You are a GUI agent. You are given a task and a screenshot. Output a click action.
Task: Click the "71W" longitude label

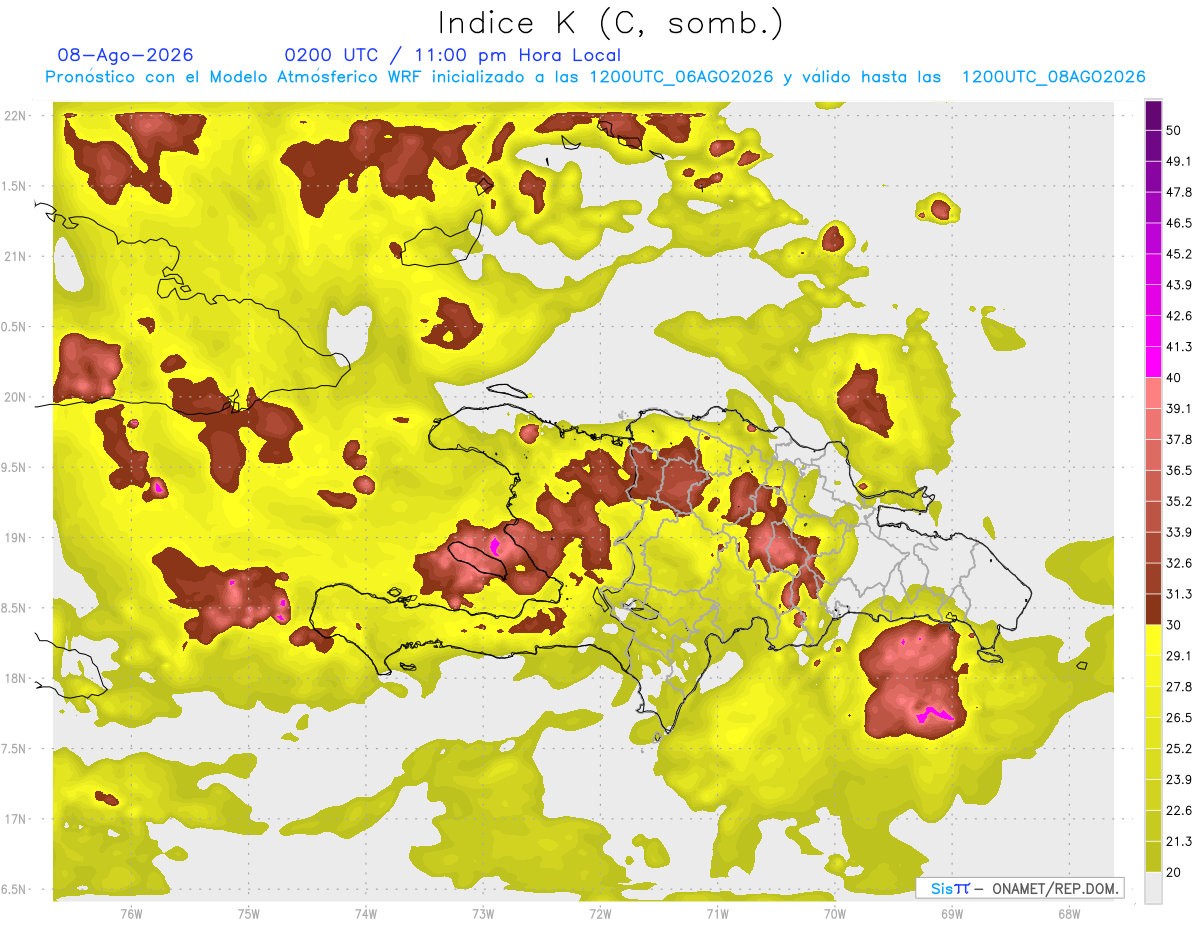point(717,913)
